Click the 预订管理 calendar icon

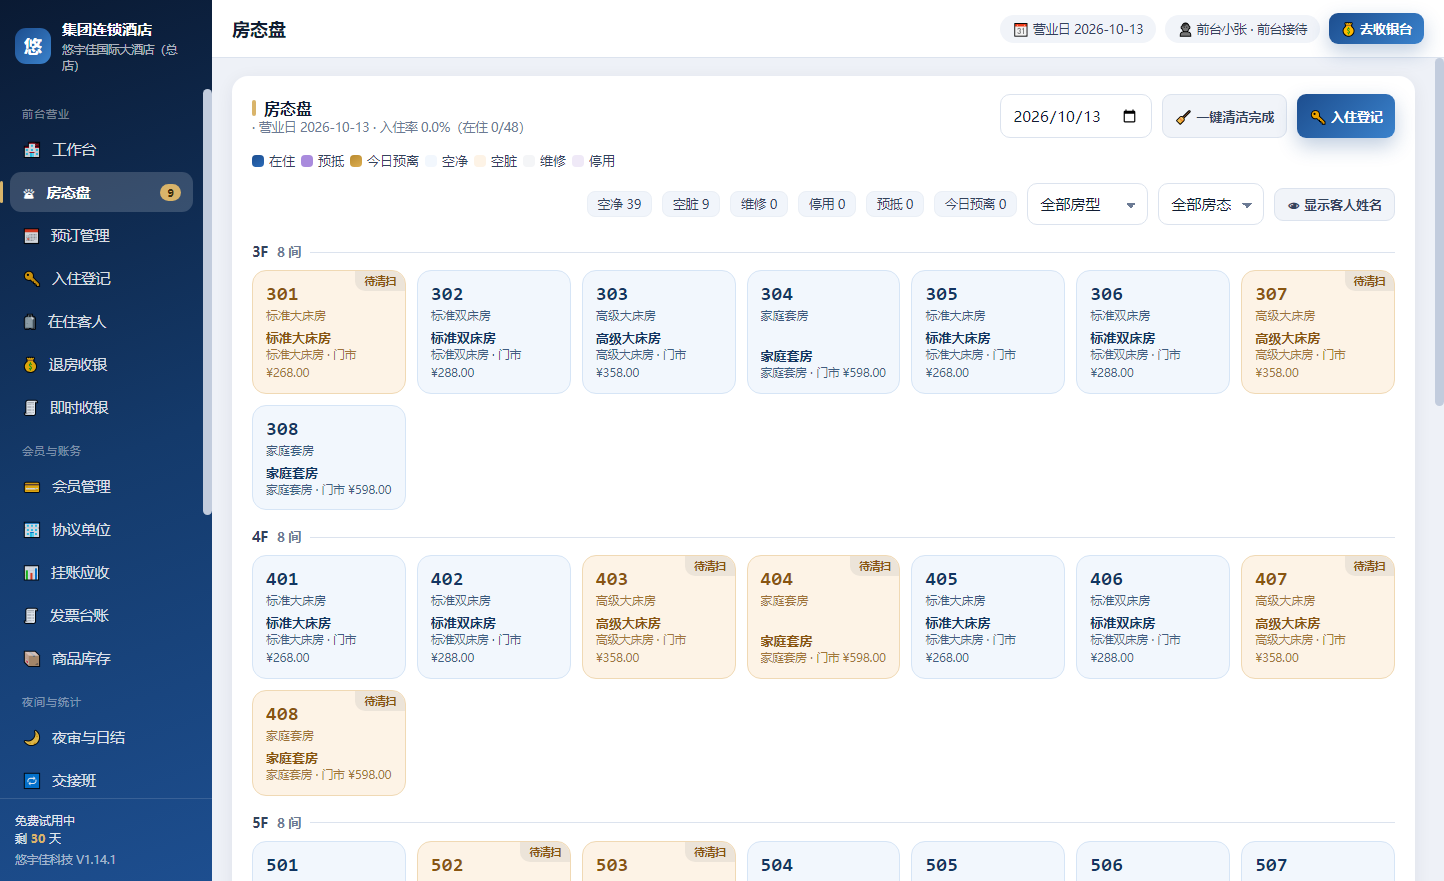pyautogui.click(x=31, y=236)
